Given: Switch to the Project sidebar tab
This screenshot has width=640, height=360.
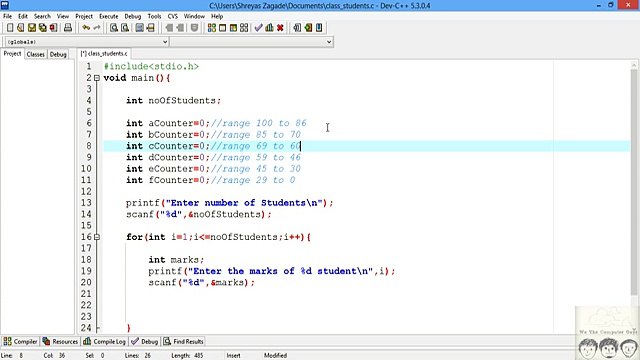Looking at the screenshot, I should click(12, 54).
